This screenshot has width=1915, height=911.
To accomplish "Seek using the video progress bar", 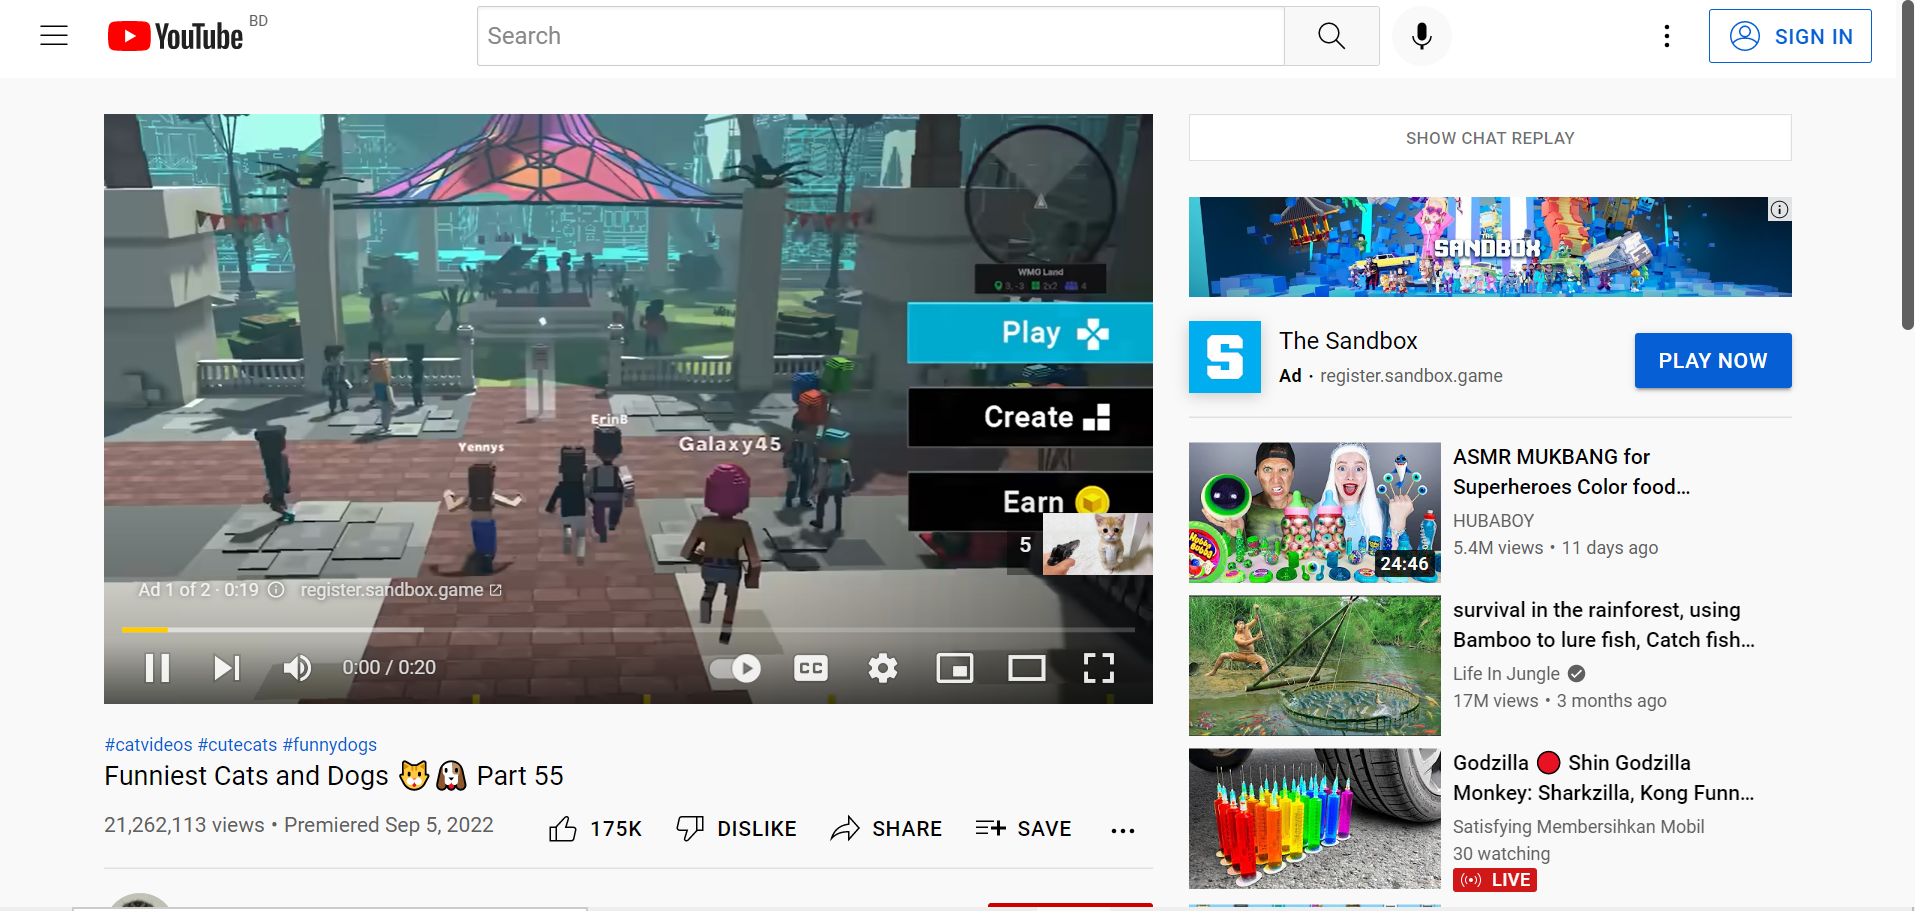I will click(628, 629).
